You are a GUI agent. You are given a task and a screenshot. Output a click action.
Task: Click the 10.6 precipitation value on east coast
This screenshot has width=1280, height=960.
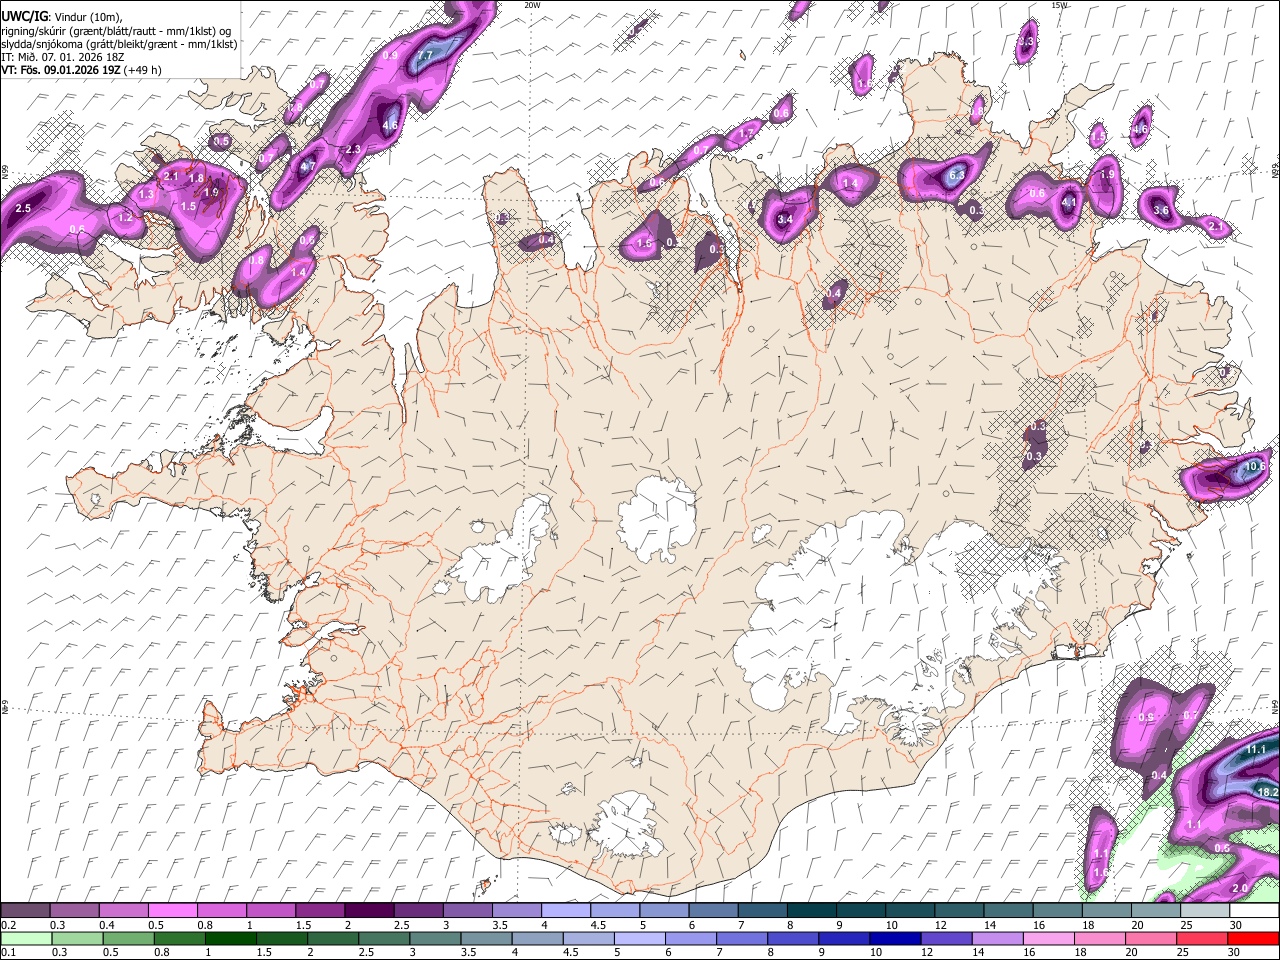click(x=1257, y=466)
